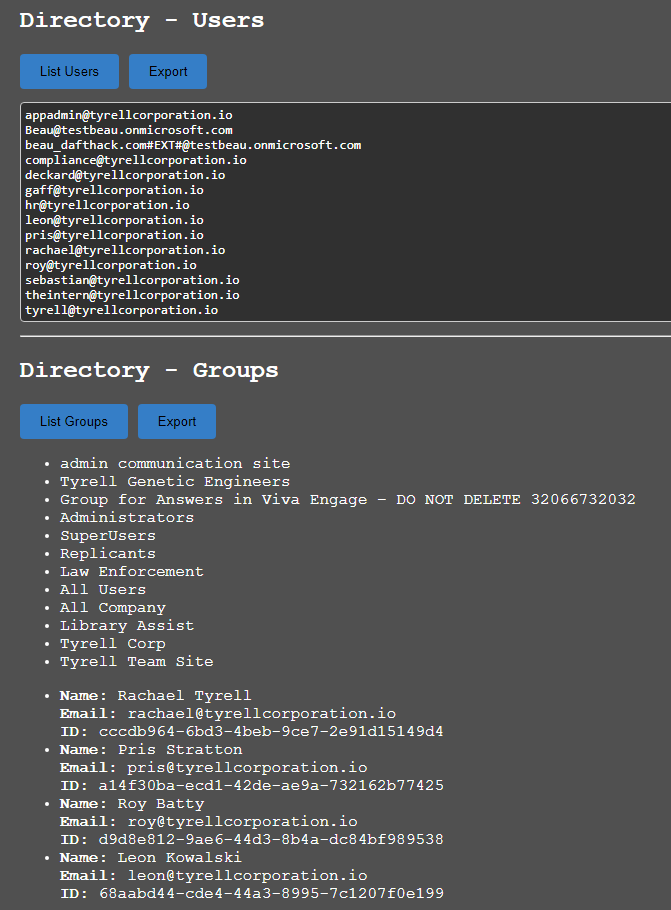Screen dimensions: 671x910
Task: Click the Directory - Groups heading
Action: pyautogui.click(x=149, y=371)
